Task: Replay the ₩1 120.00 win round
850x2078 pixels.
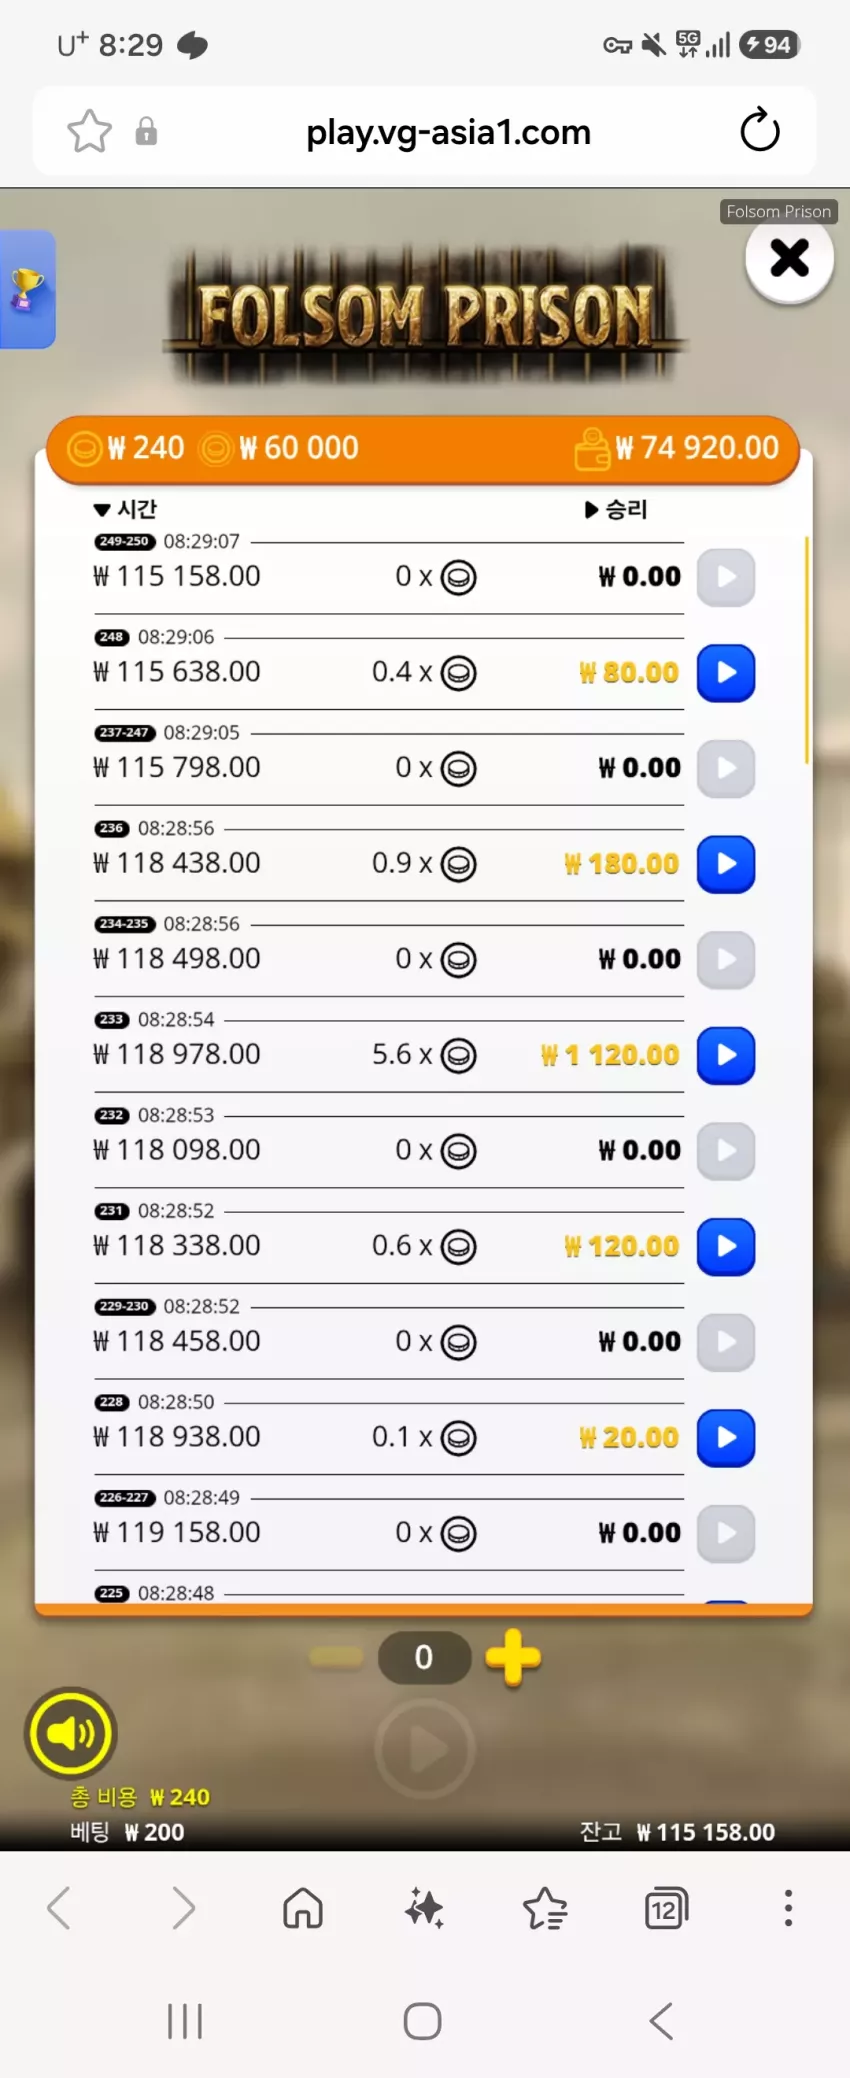Action: [x=726, y=1056]
